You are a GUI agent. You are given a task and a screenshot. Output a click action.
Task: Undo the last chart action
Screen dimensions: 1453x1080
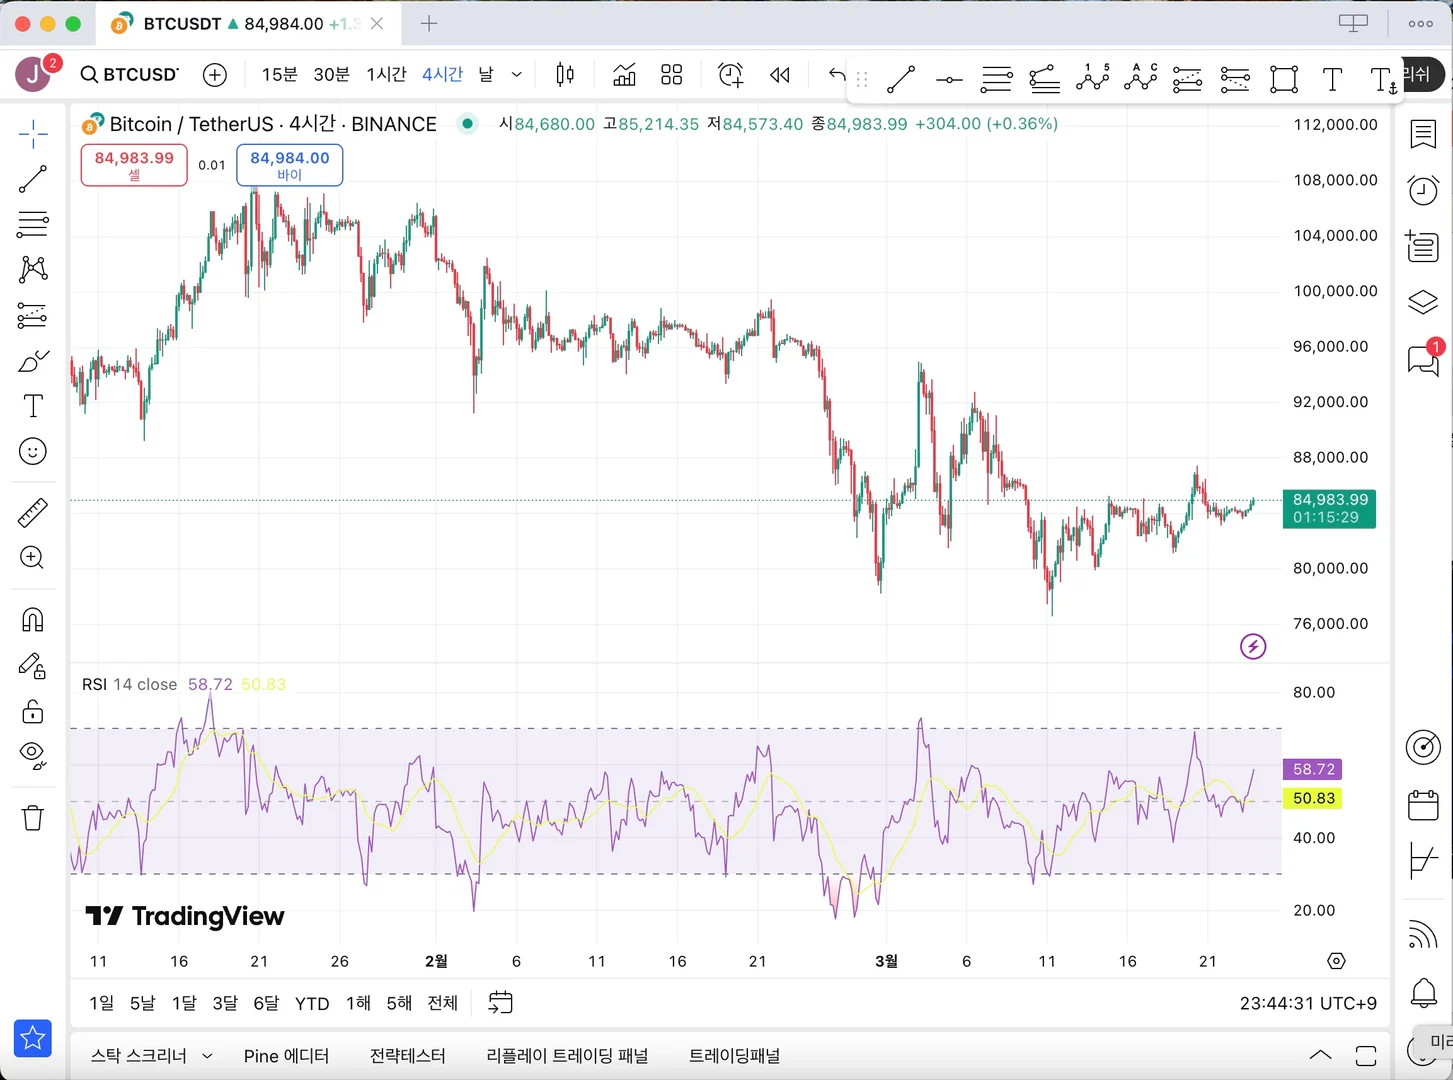pyautogui.click(x=837, y=75)
